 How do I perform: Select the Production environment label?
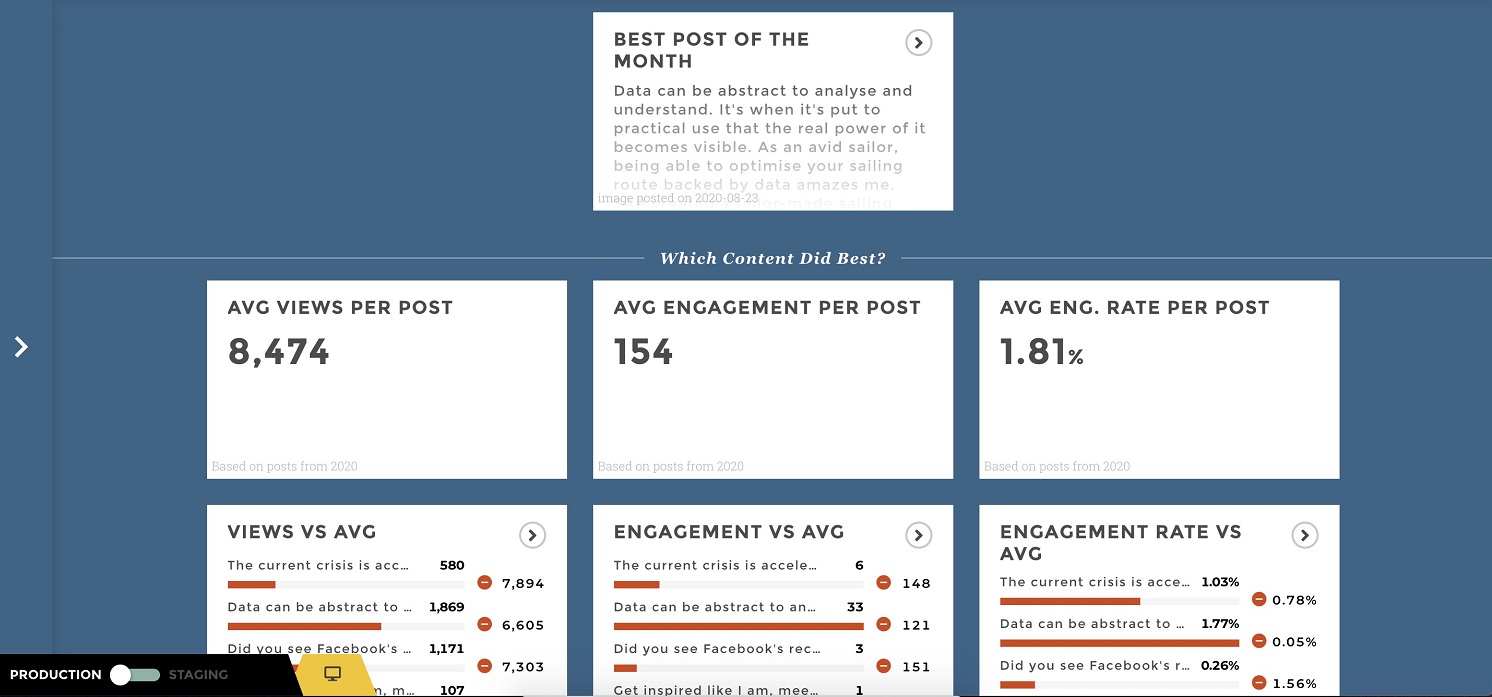coord(56,675)
